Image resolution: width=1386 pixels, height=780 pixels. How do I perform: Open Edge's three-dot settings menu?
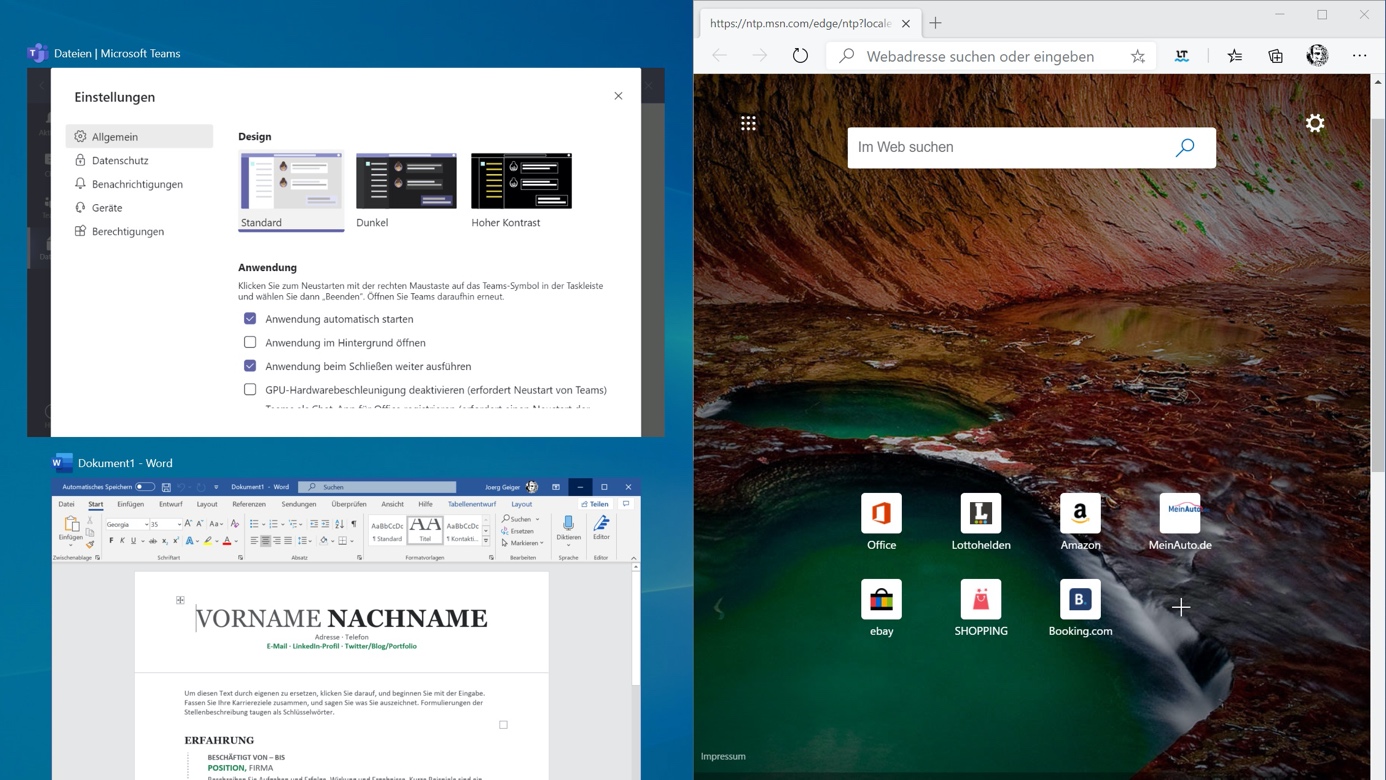point(1359,56)
